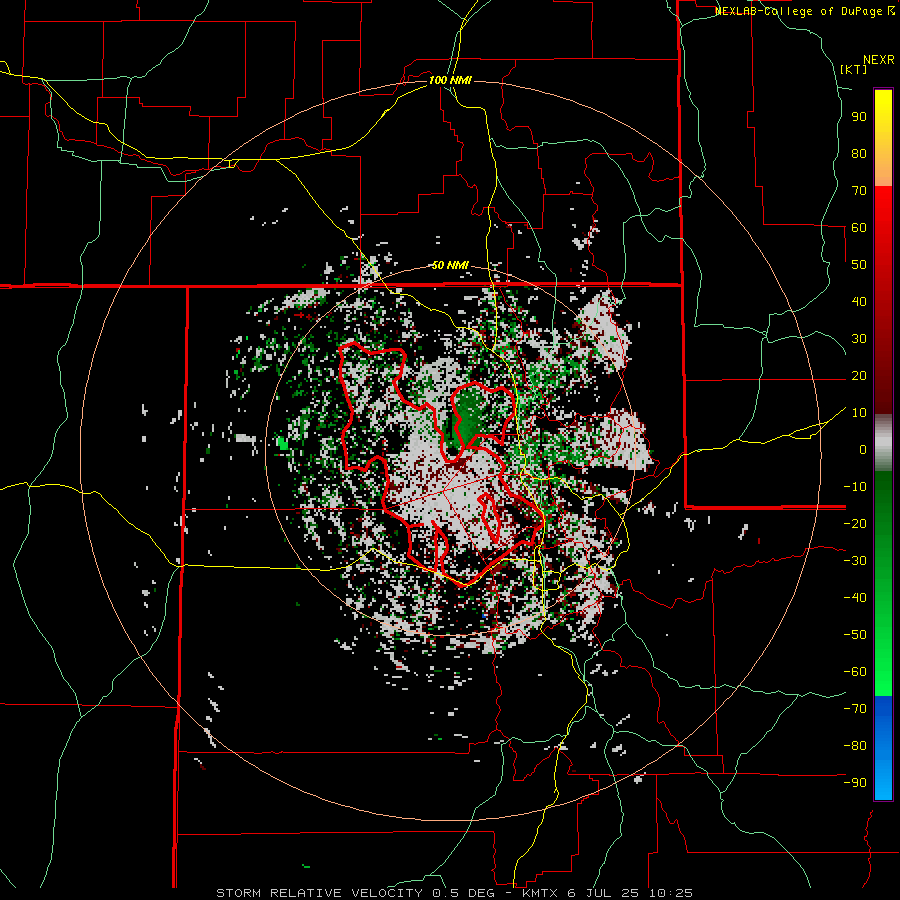The height and width of the screenshot is (900, 900).
Task: Click the 10 value on the velocity scale
Action: tap(859, 413)
